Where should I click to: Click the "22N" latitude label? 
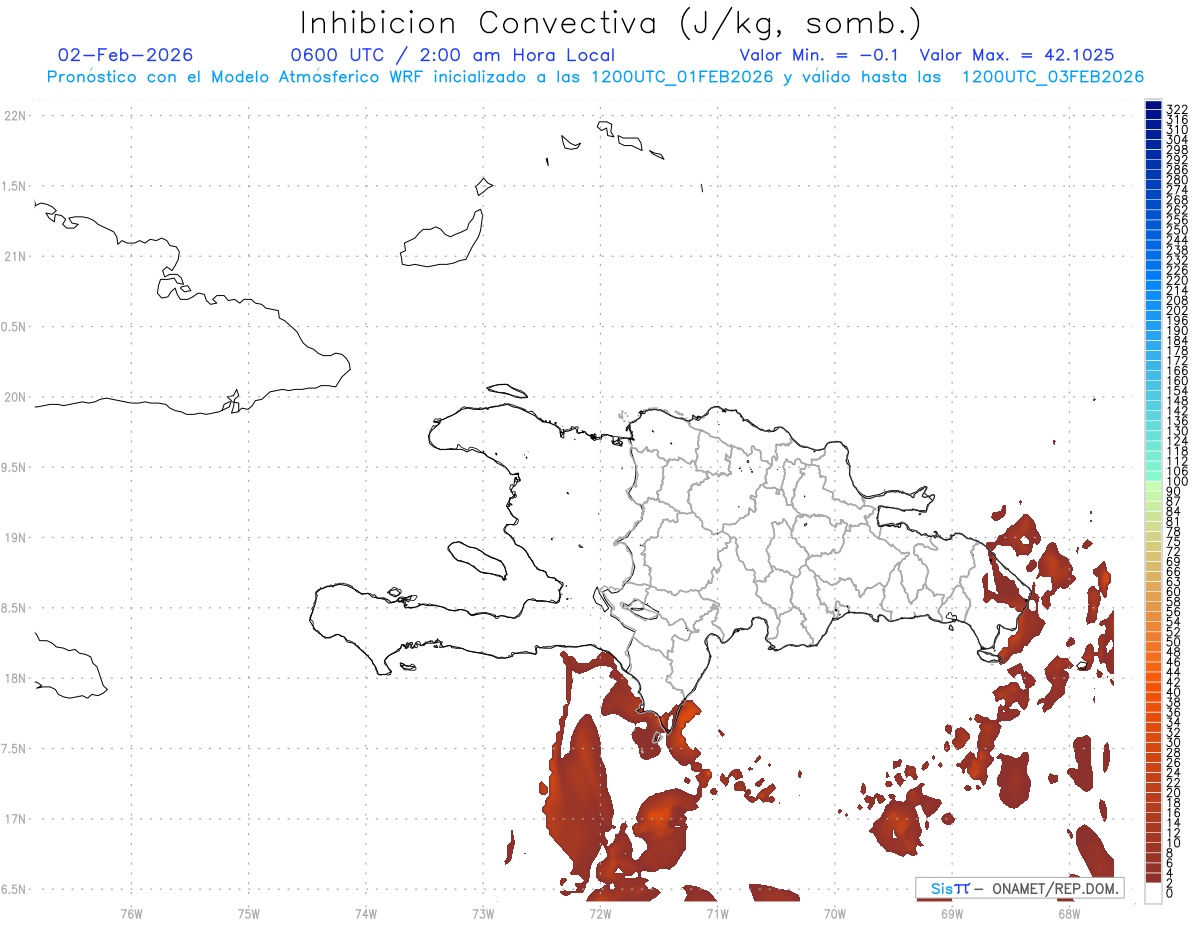click(x=14, y=116)
